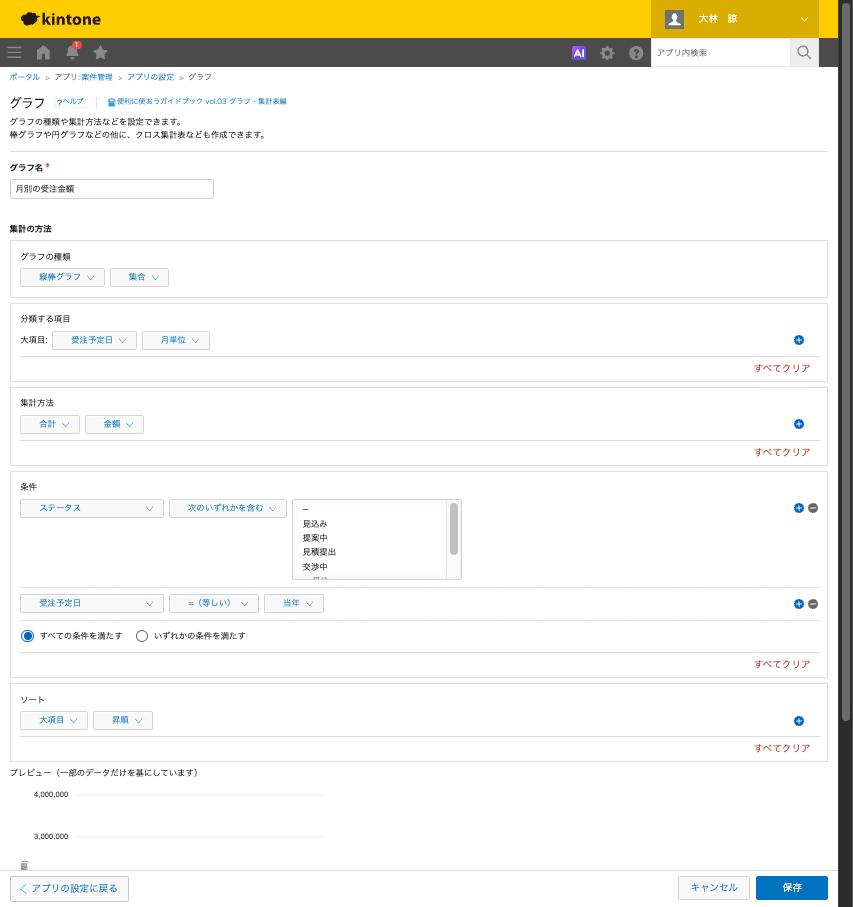Add a new sort row
Screen dimensions: 853x907
pyautogui.click(x=799, y=721)
